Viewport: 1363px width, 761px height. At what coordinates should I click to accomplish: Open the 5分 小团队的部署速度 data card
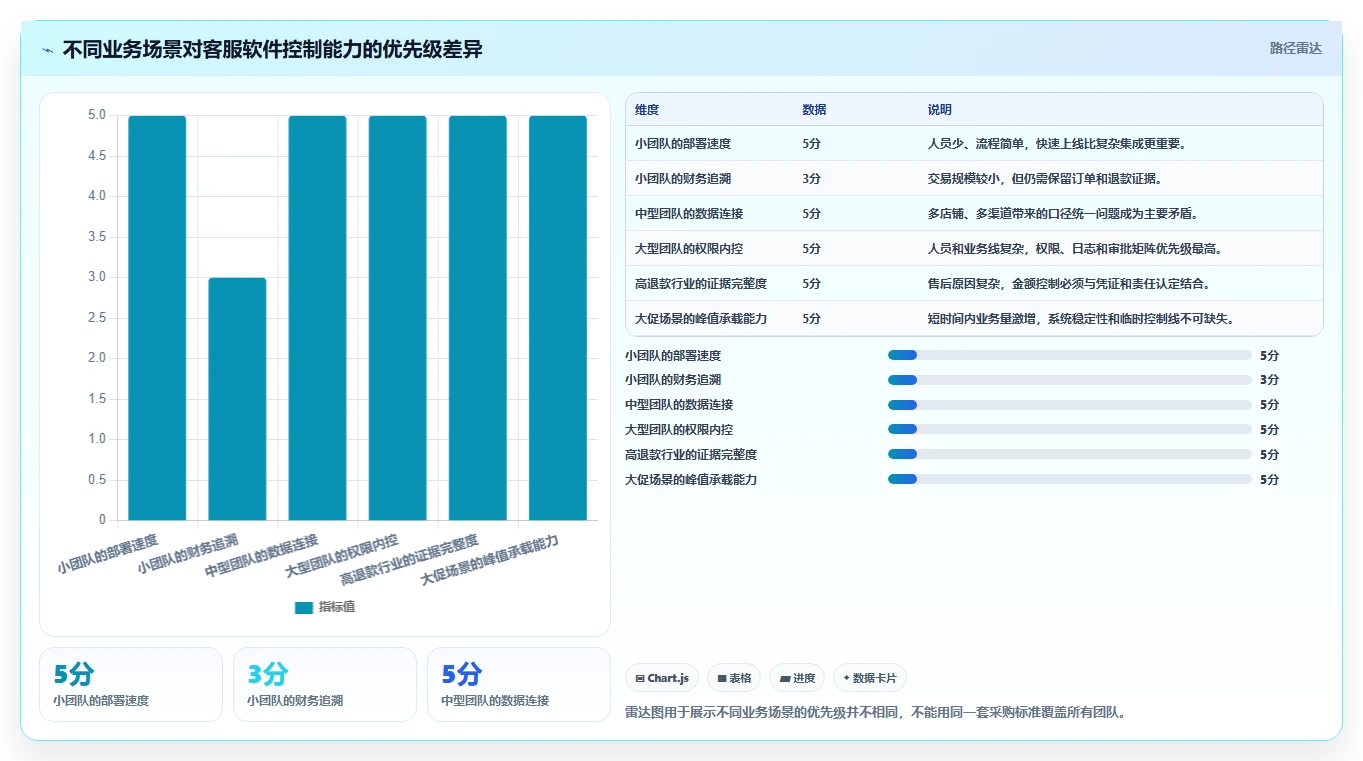[x=131, y=684]
